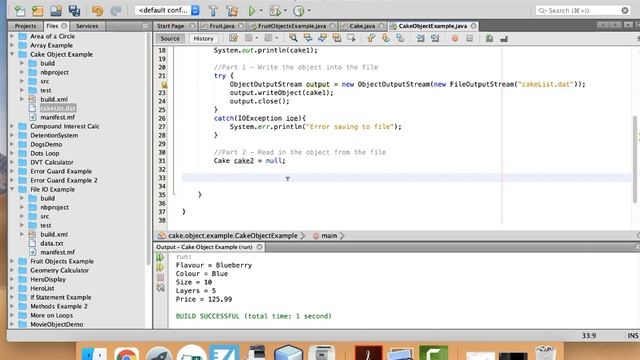This screenshot has width=640, height=360.
Task: Click the Shift Line Left icon
Action: (420, 38)
